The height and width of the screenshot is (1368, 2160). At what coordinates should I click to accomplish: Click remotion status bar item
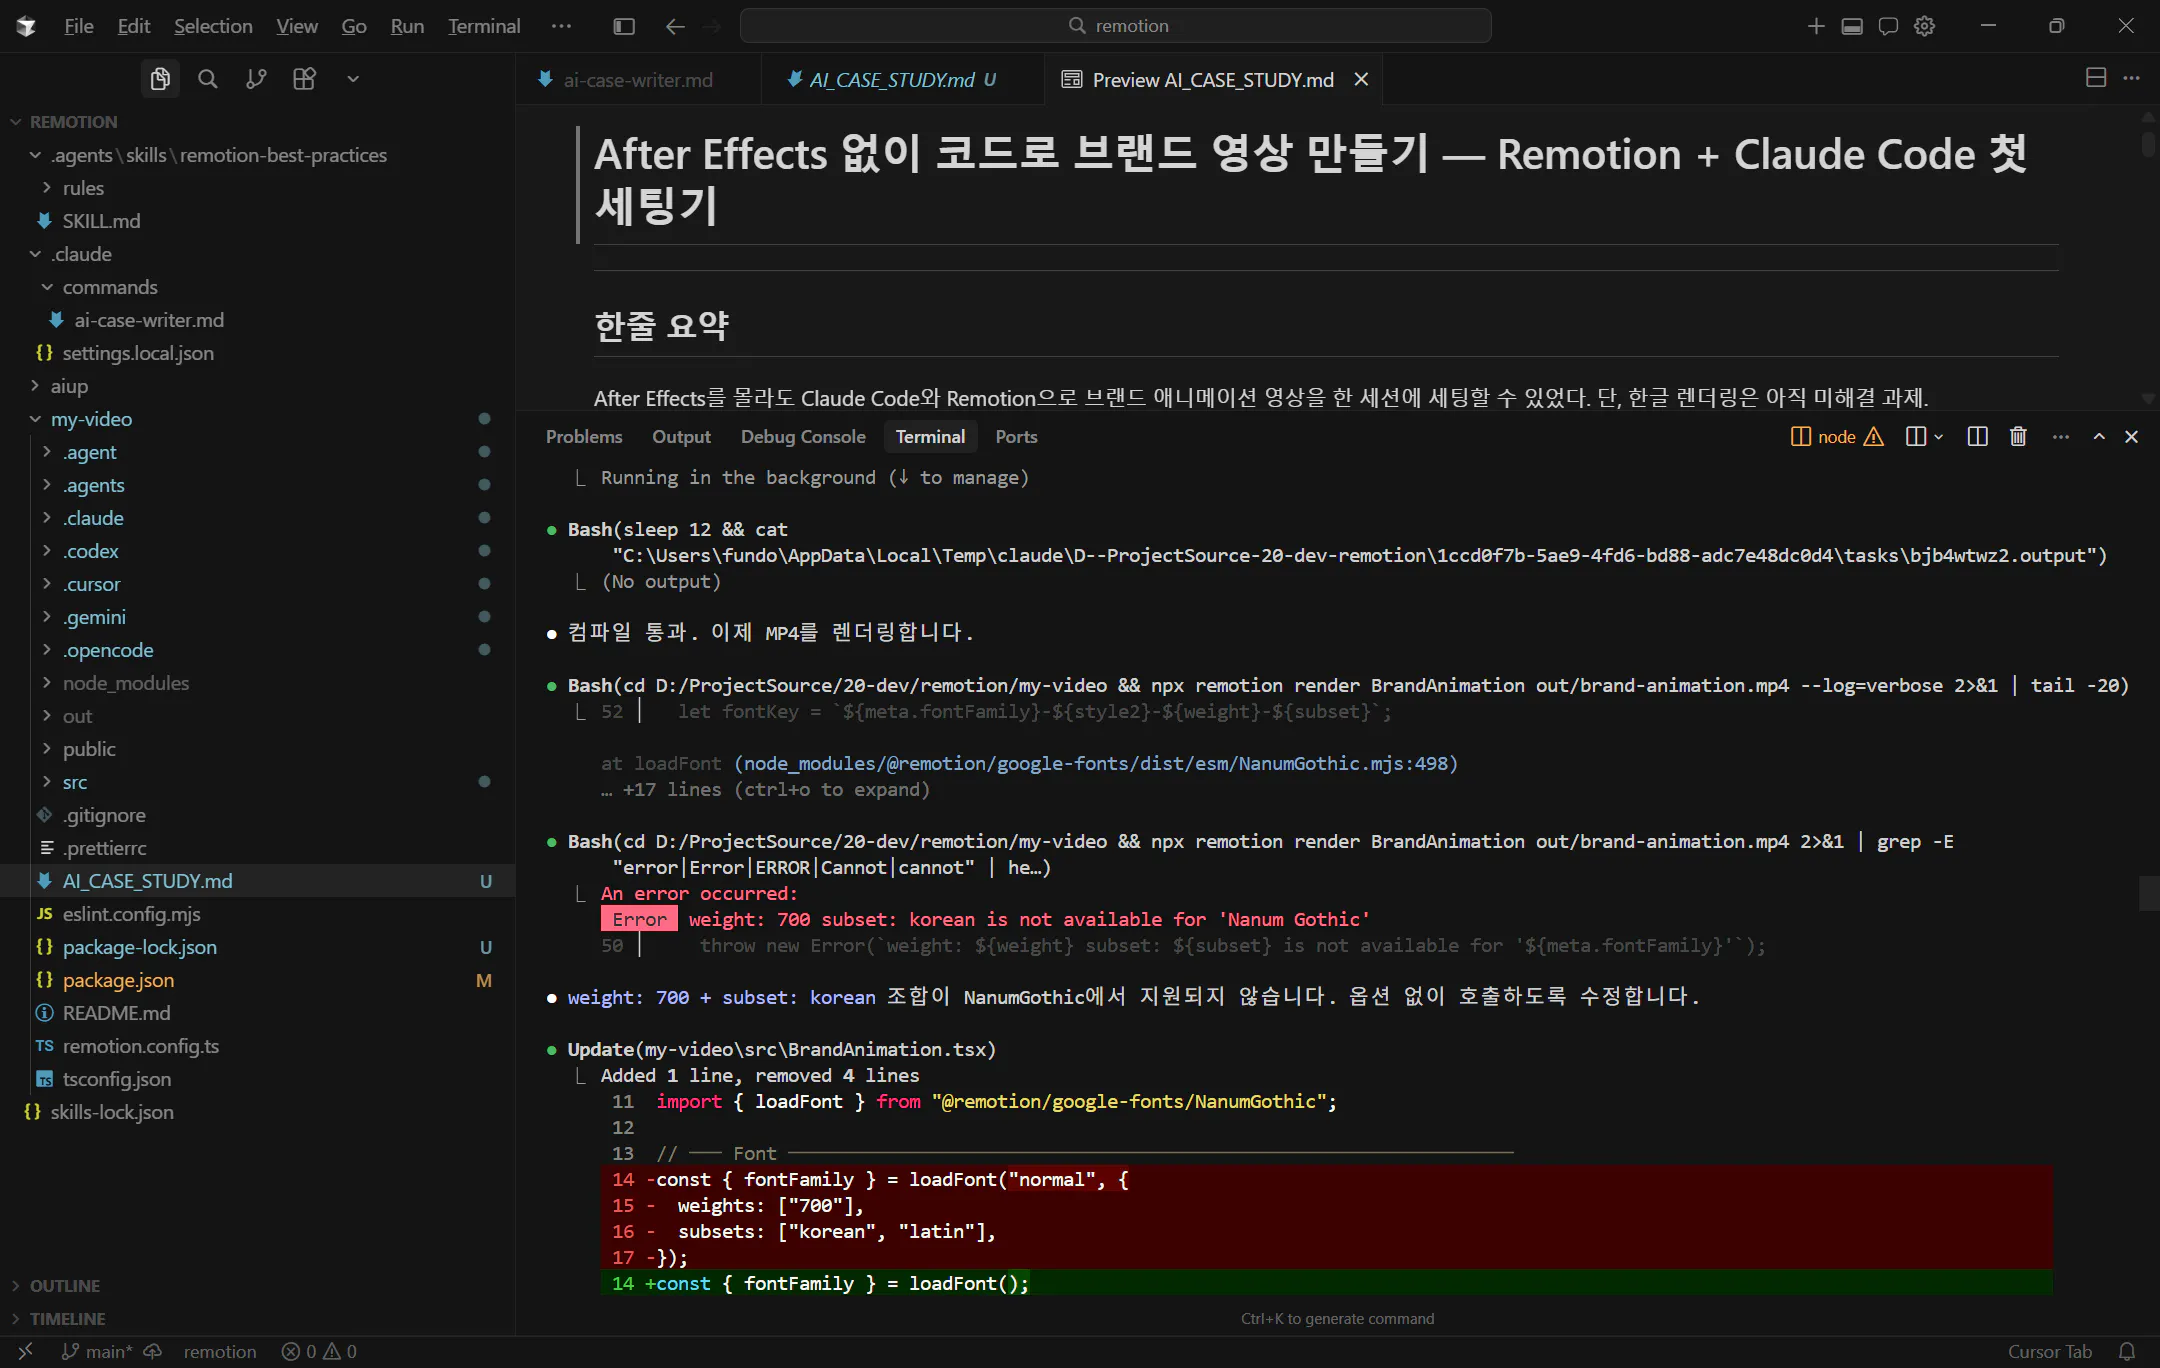pos(220,1351)
